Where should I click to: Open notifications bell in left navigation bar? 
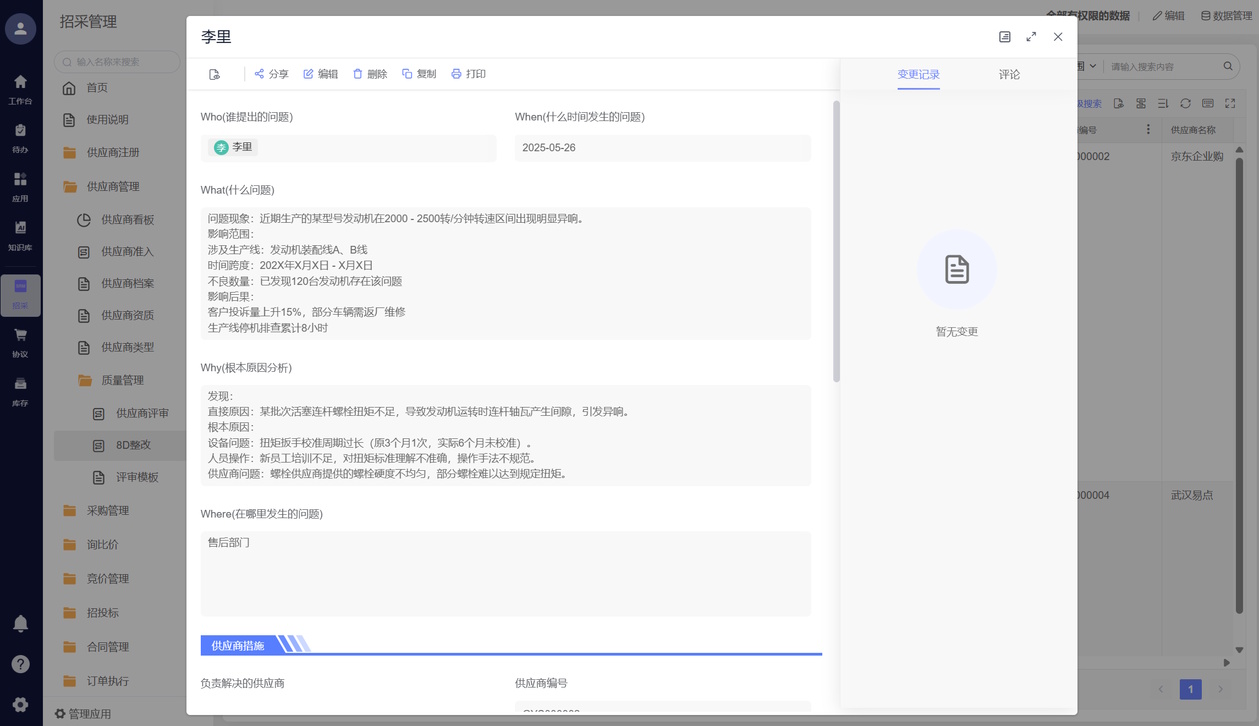[20, 624]
